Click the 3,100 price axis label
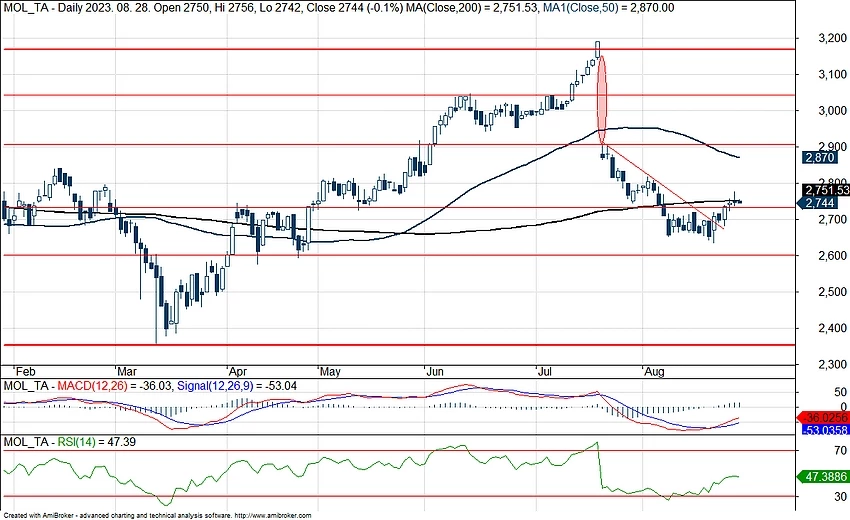The image size is (850, 520). 832,74
